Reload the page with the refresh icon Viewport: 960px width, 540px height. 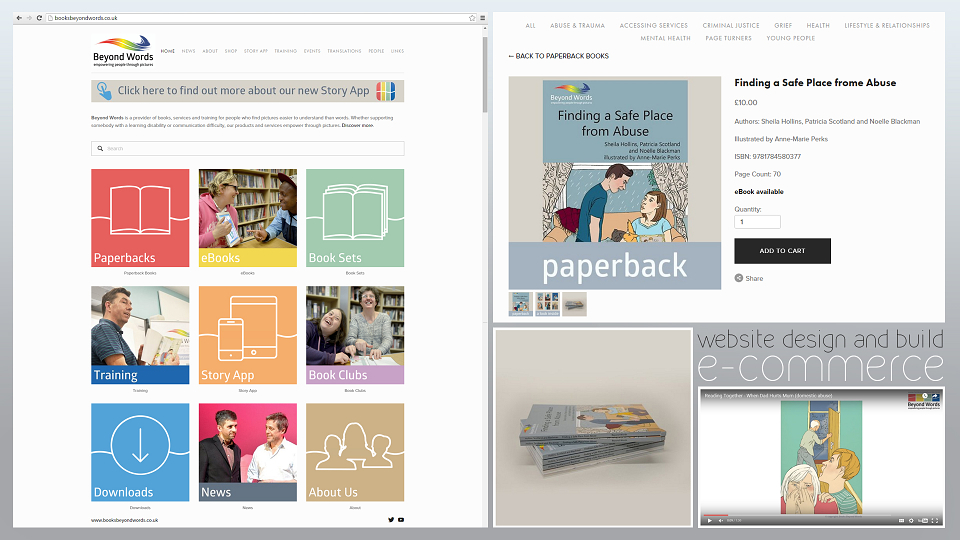tap(39, 18)
